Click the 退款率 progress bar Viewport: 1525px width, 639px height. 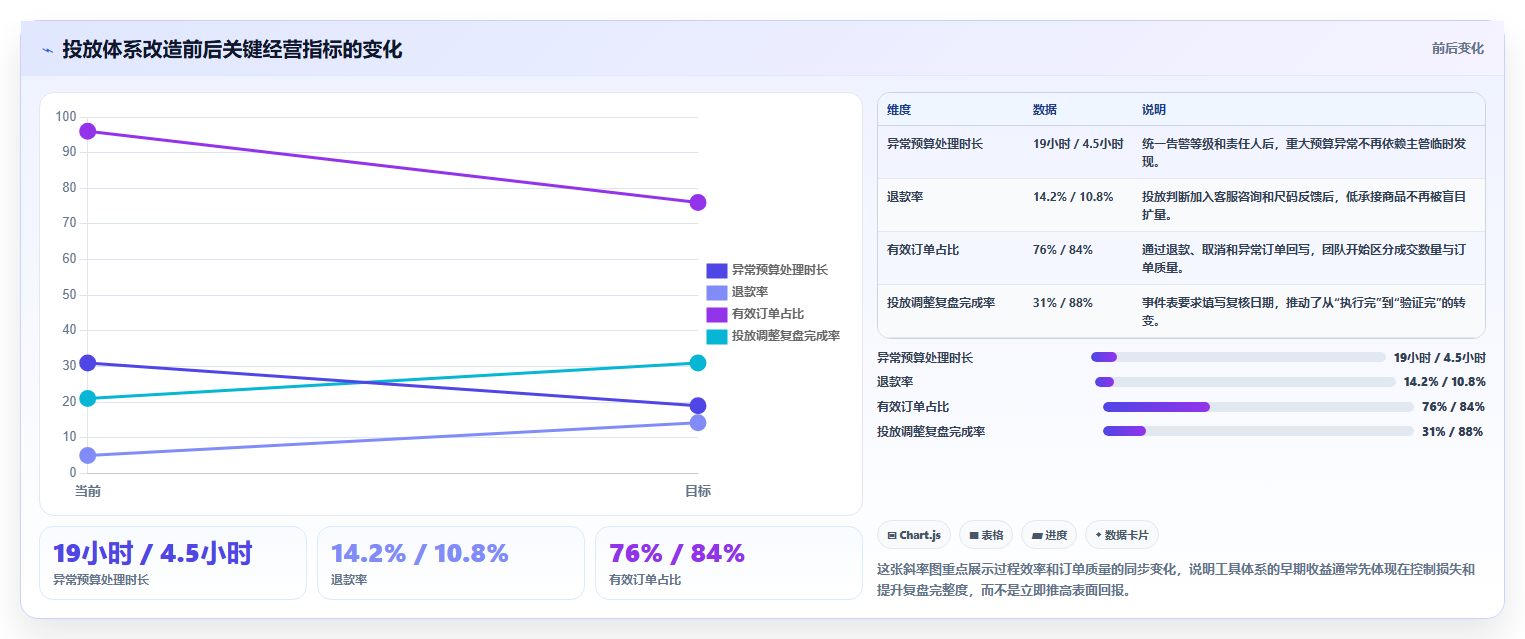1245,382
